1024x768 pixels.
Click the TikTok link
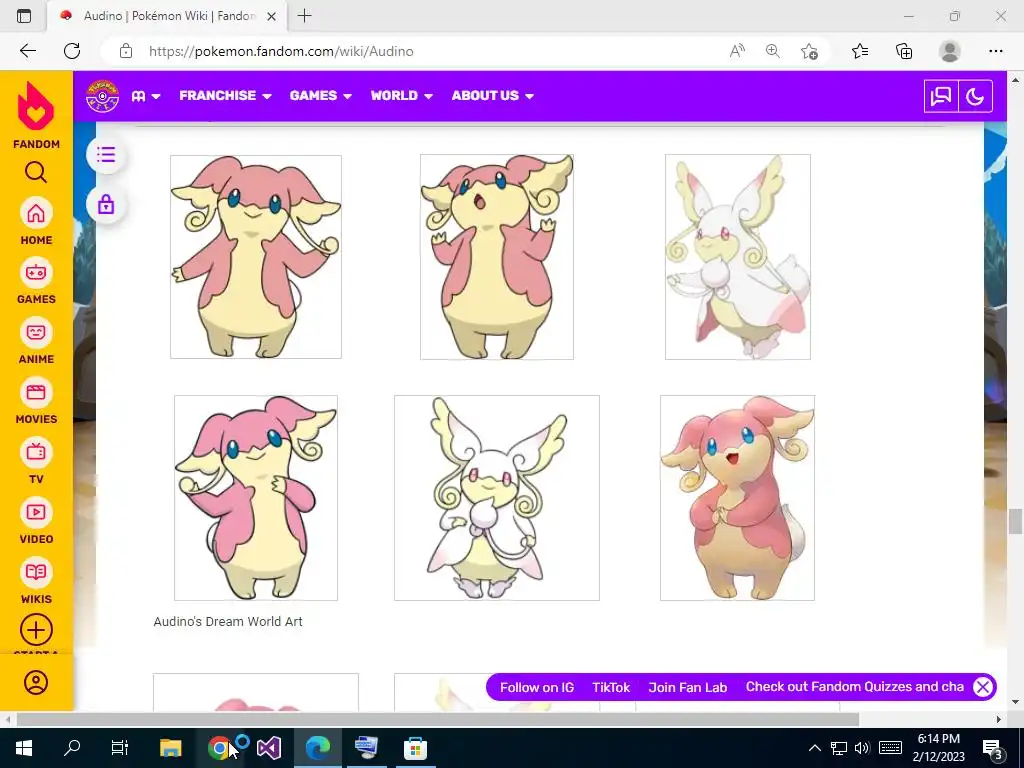611,687
